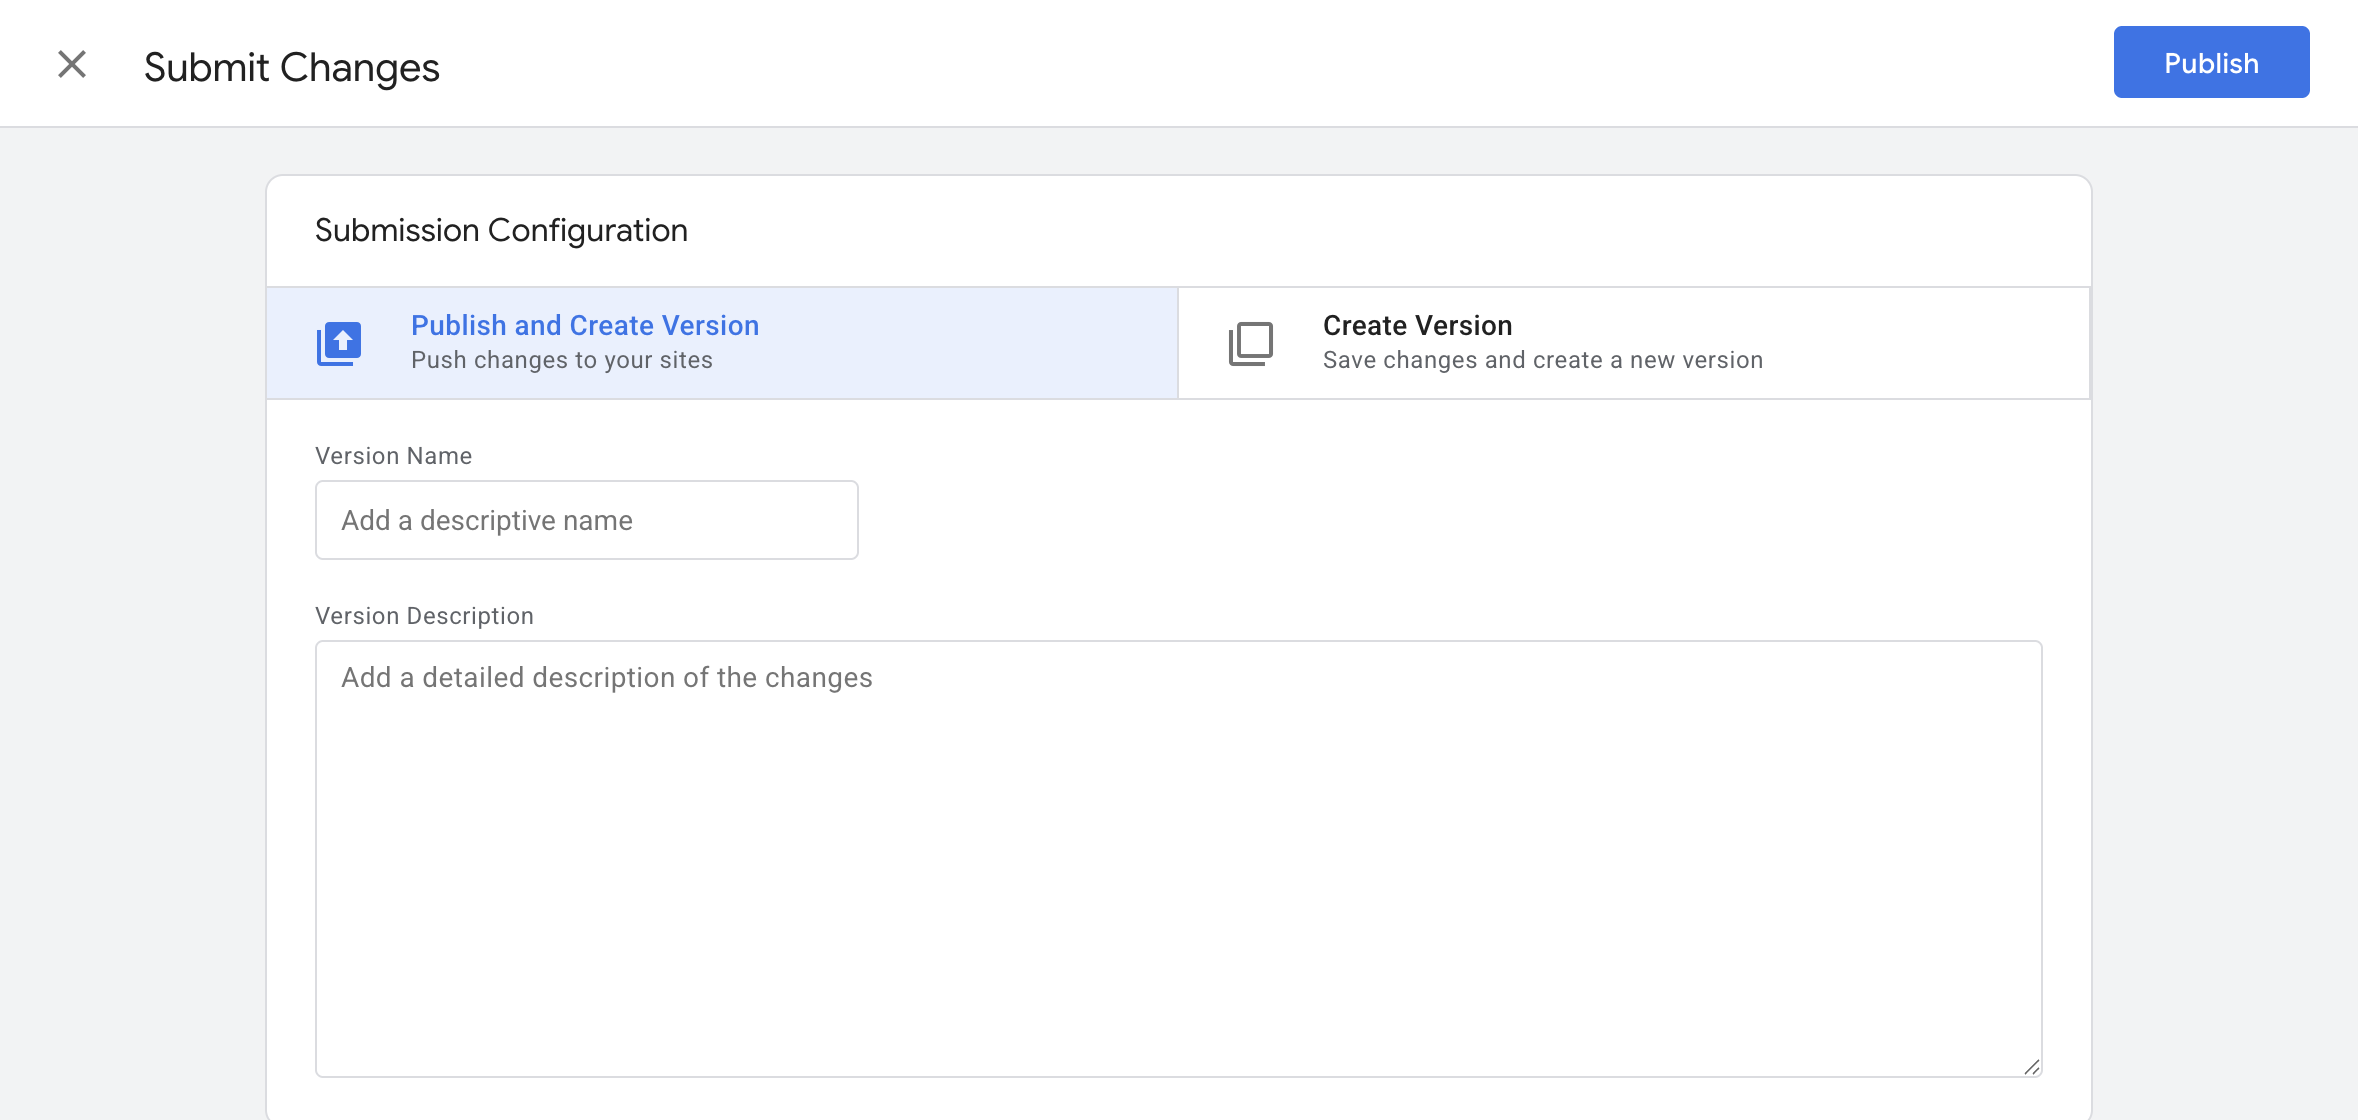Focus the Version Name input field
The image size is (2358, 1120).
coord(587,520)
